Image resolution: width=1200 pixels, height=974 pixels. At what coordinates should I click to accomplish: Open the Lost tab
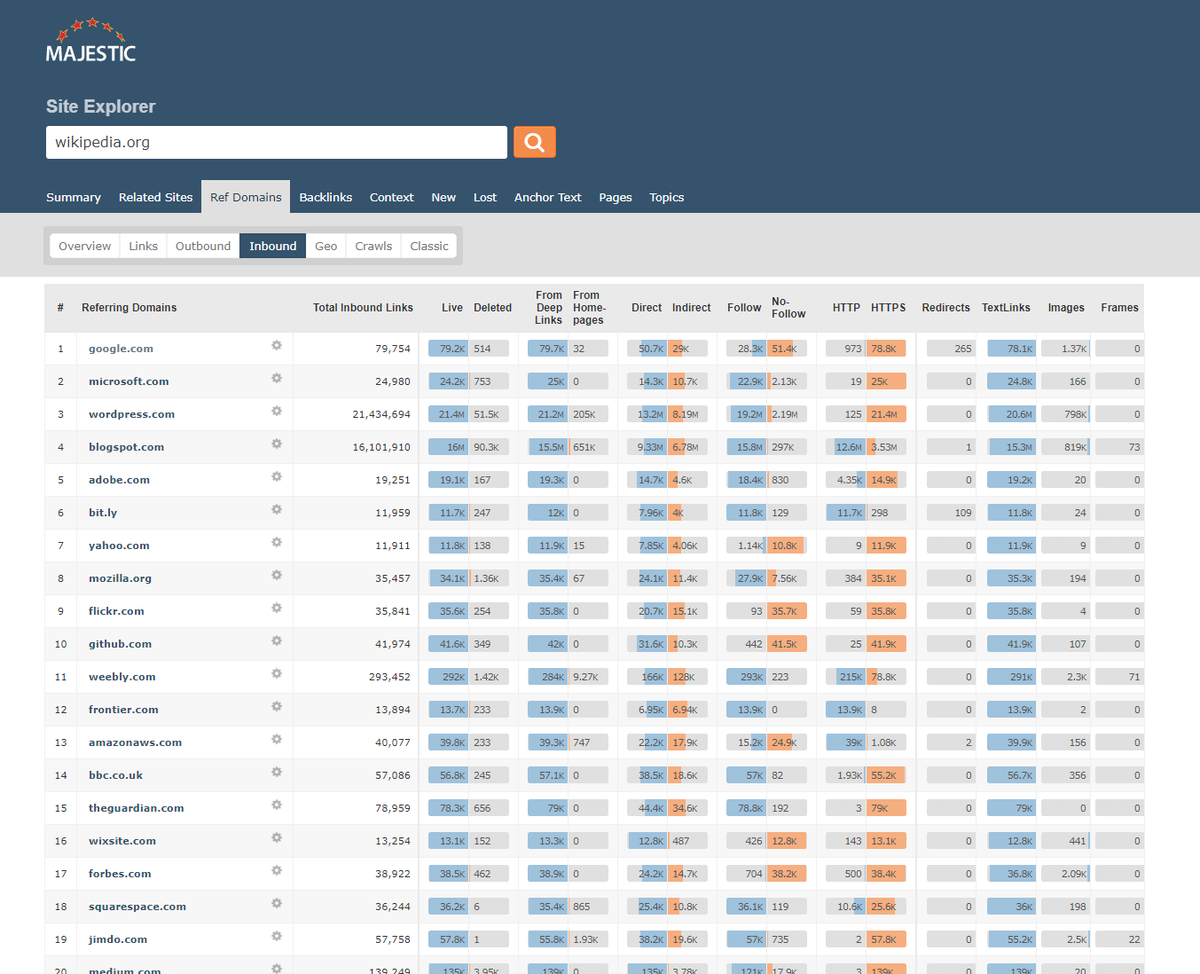485,197
